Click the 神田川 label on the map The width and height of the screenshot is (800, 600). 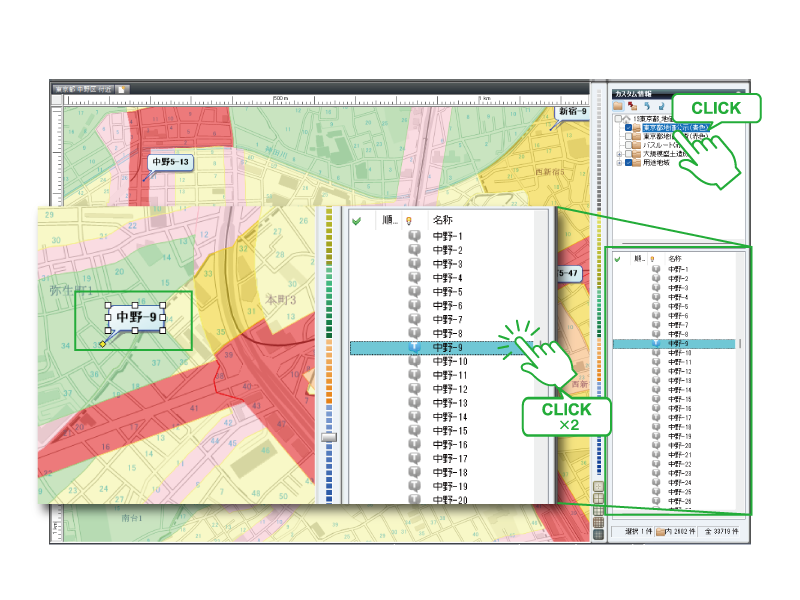[276, 152]
